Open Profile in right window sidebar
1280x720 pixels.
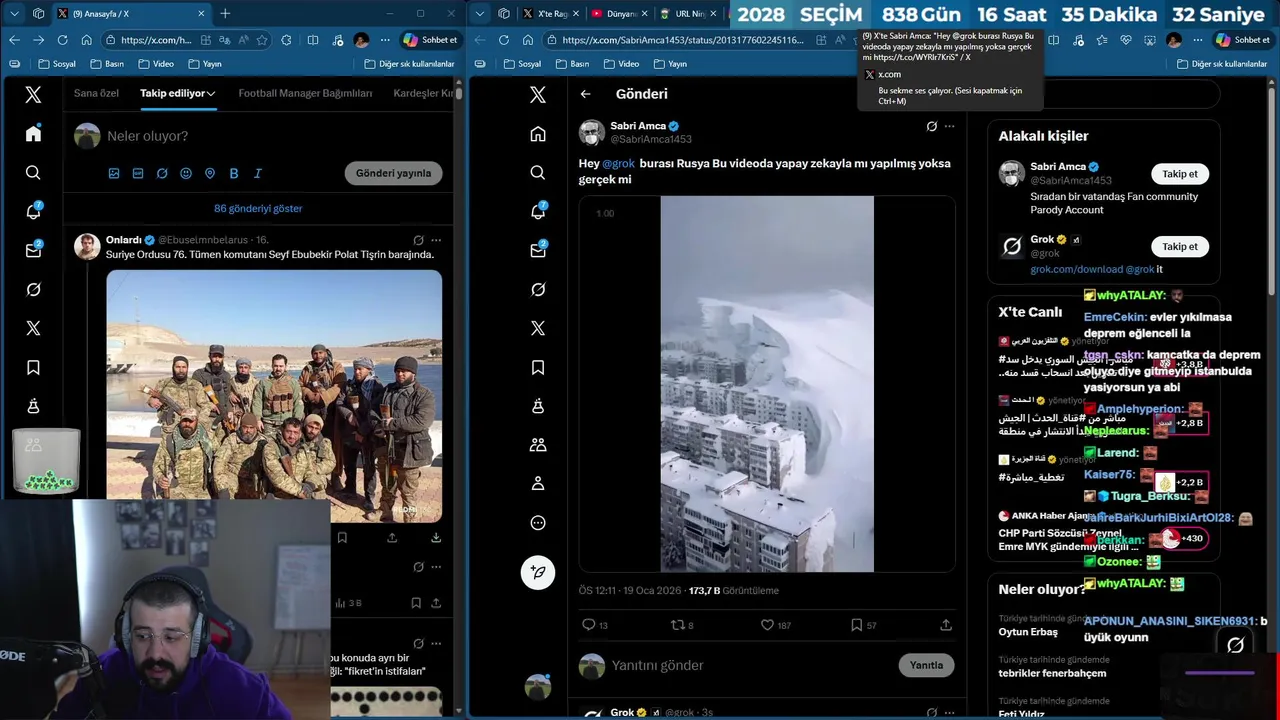point(538,484)
